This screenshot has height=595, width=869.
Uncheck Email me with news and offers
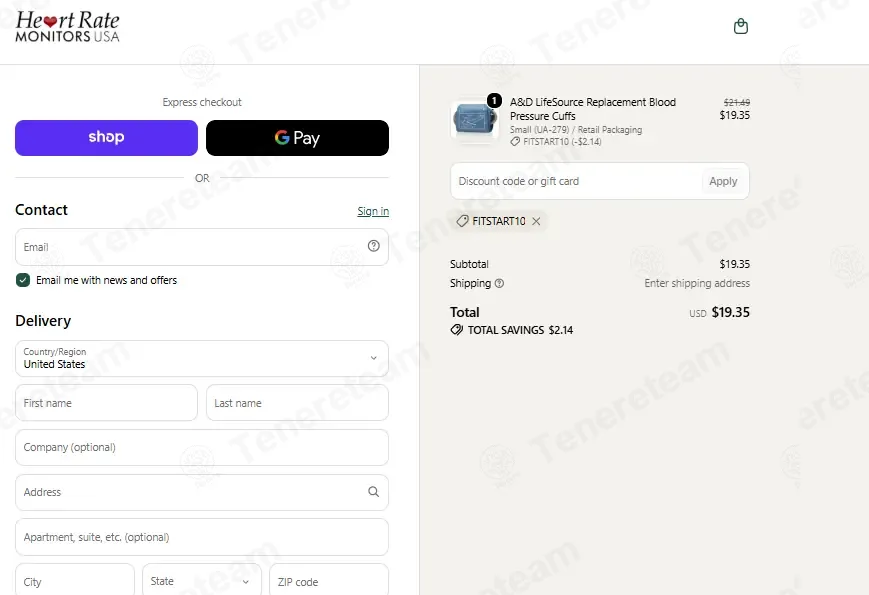[x=23, y=280]
